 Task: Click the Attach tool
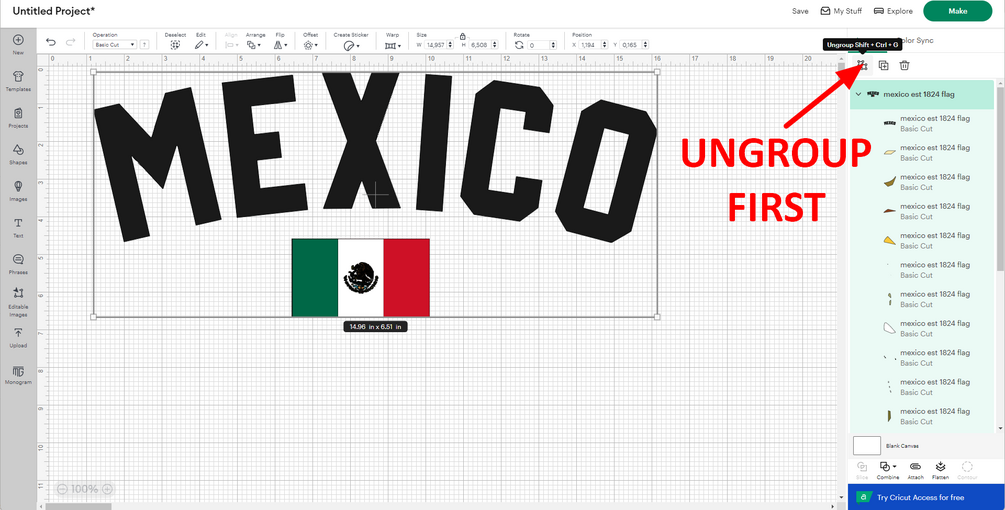coord(915,470)
